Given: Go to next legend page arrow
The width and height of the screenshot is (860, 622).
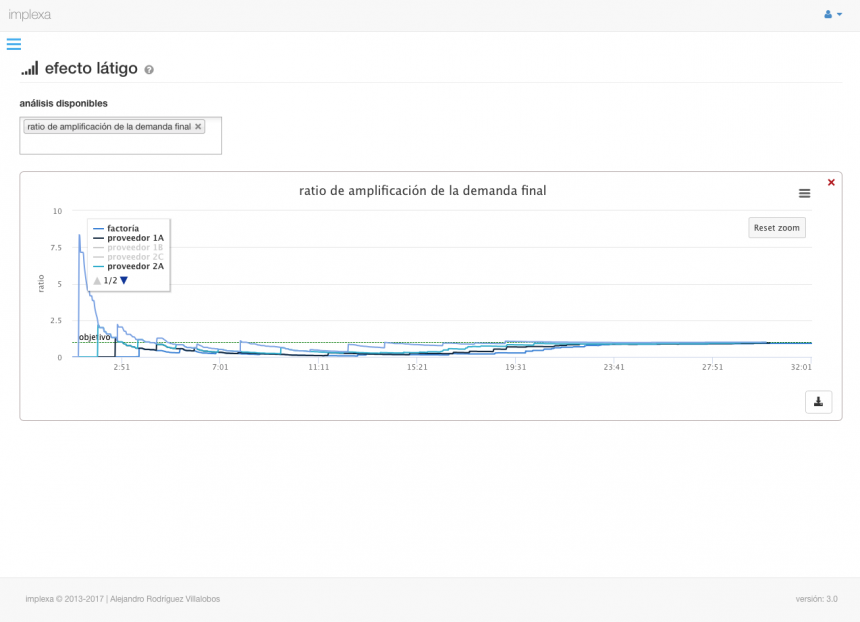Looking at the screenshot, I should pos(124,281).
